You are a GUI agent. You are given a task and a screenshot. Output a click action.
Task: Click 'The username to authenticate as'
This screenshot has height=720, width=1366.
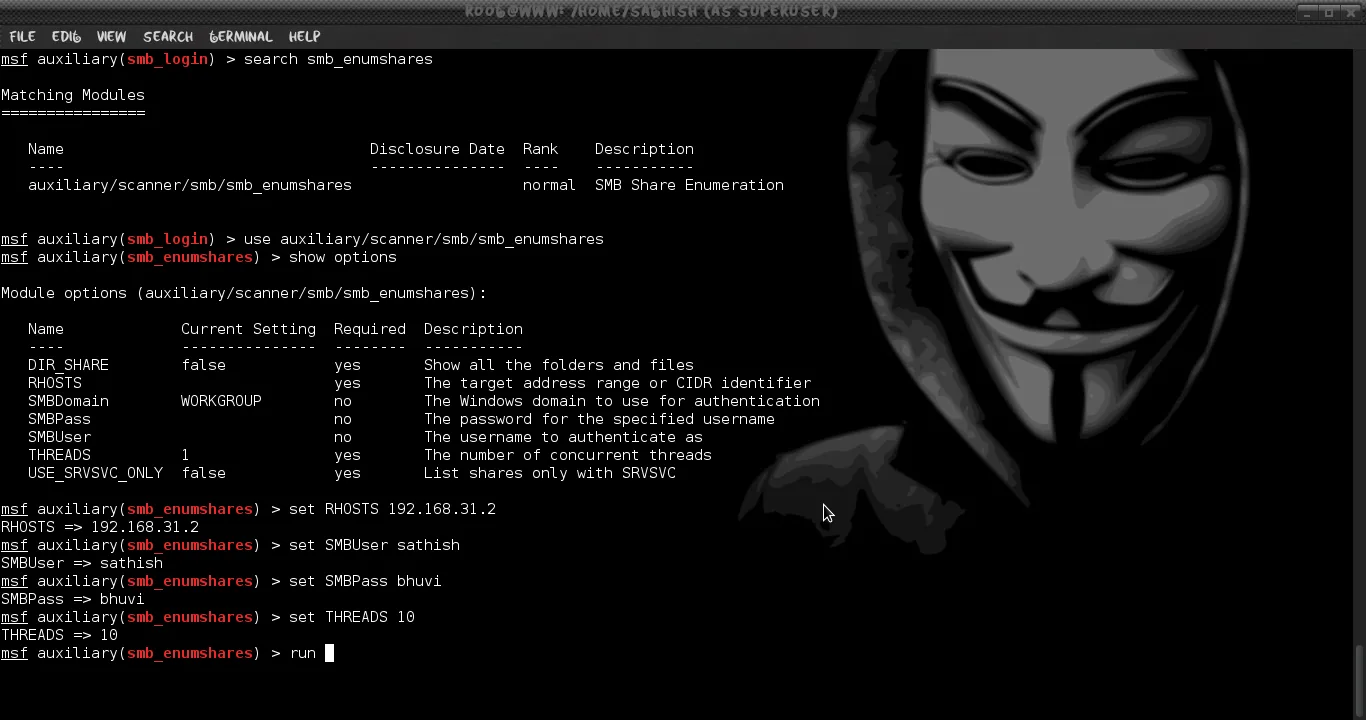tap(563, 437)
